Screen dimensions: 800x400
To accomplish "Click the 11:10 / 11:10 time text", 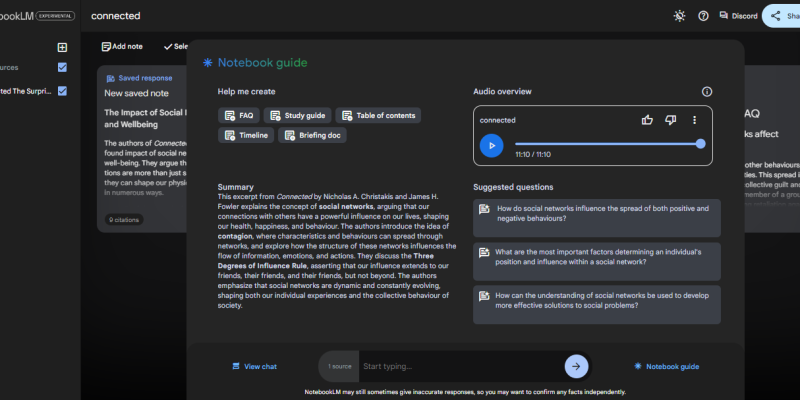I will (533, 154).
